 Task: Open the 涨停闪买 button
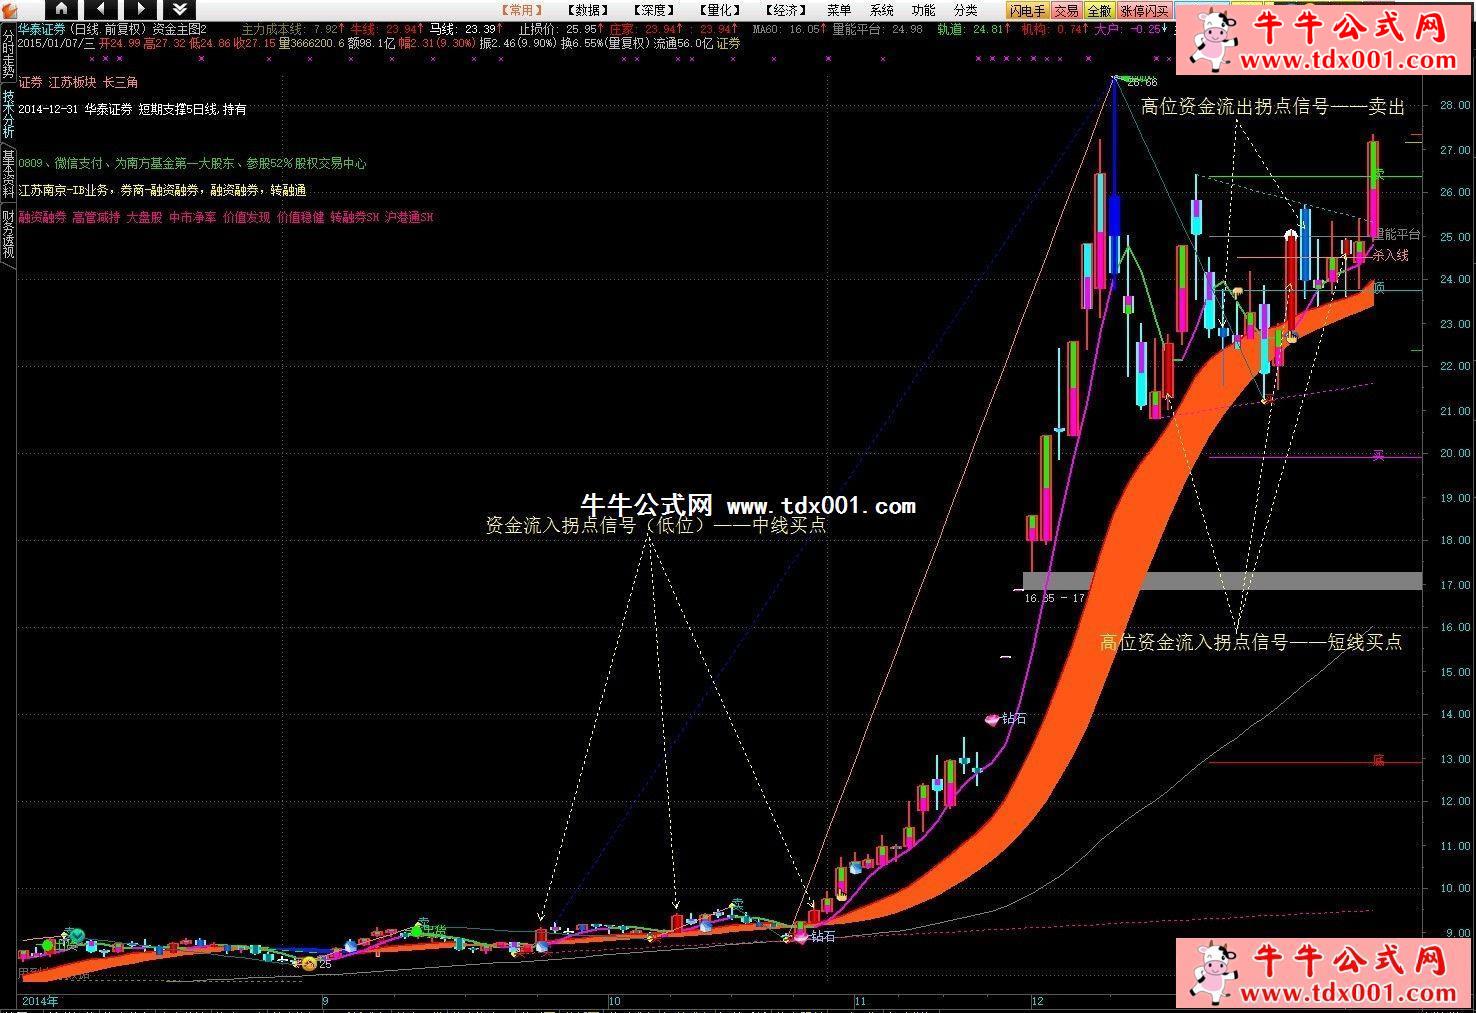pos(1144,11)
